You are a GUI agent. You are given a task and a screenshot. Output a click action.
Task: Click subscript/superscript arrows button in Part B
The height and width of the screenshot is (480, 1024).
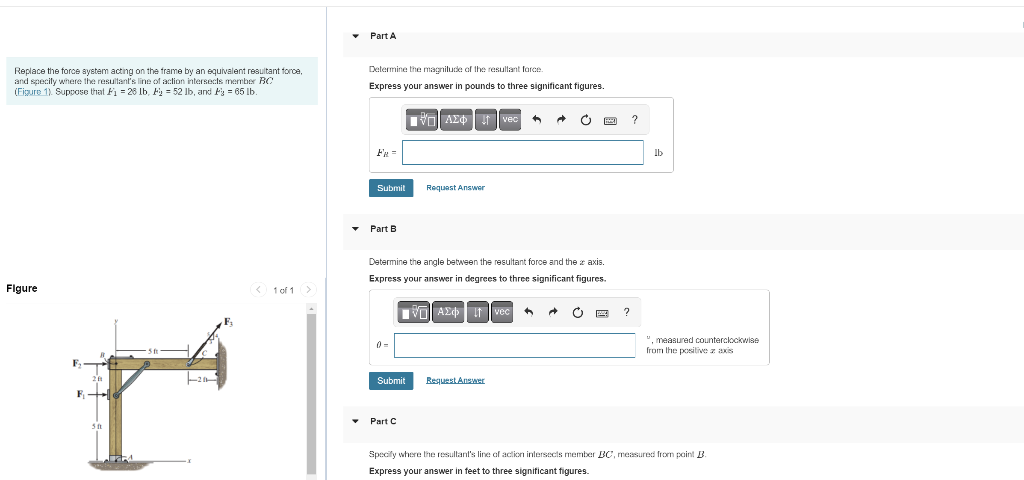[x=478, y=312]
